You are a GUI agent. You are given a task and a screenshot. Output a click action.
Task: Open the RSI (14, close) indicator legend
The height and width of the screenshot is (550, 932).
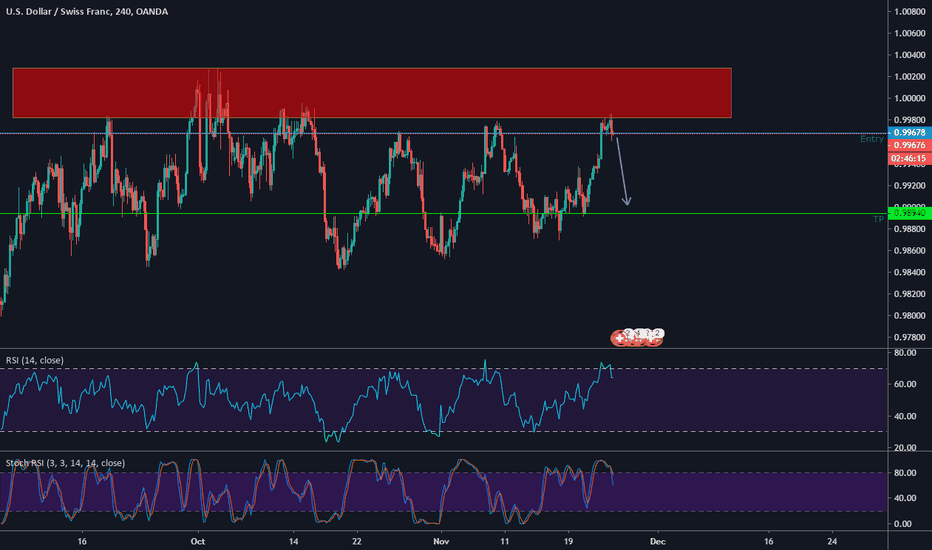pos(34,360)
